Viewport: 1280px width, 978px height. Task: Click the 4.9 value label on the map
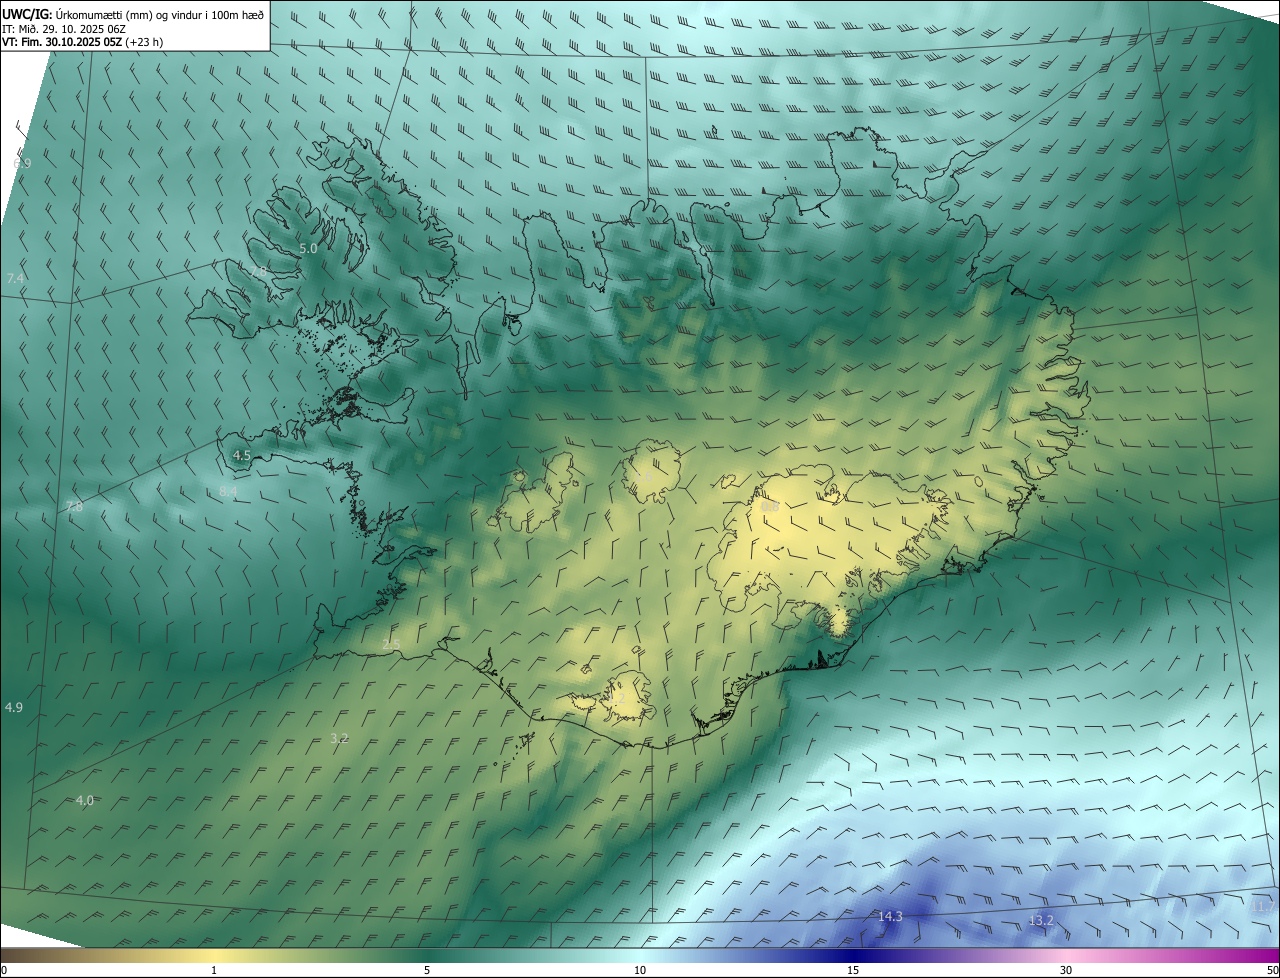point(14,707)
